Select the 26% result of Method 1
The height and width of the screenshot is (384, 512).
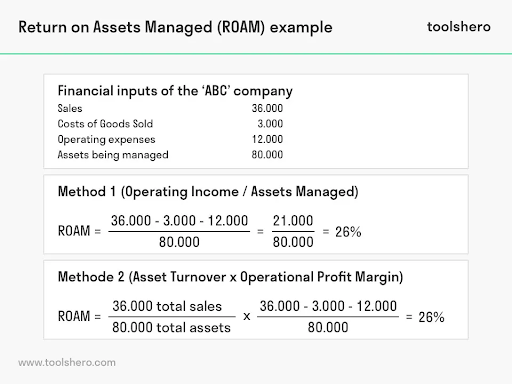pos(348,232)
